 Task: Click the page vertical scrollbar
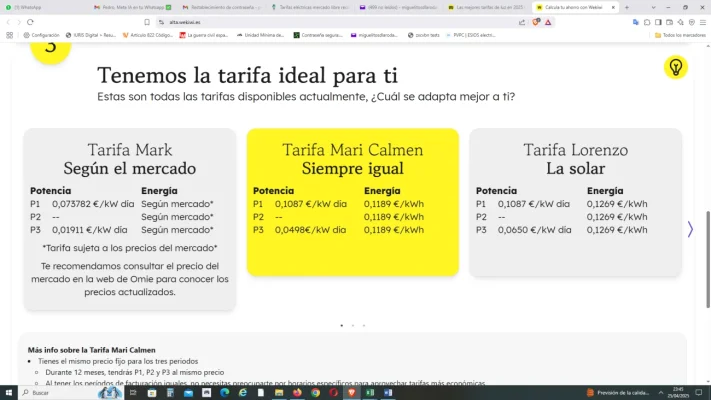(707, 260)
